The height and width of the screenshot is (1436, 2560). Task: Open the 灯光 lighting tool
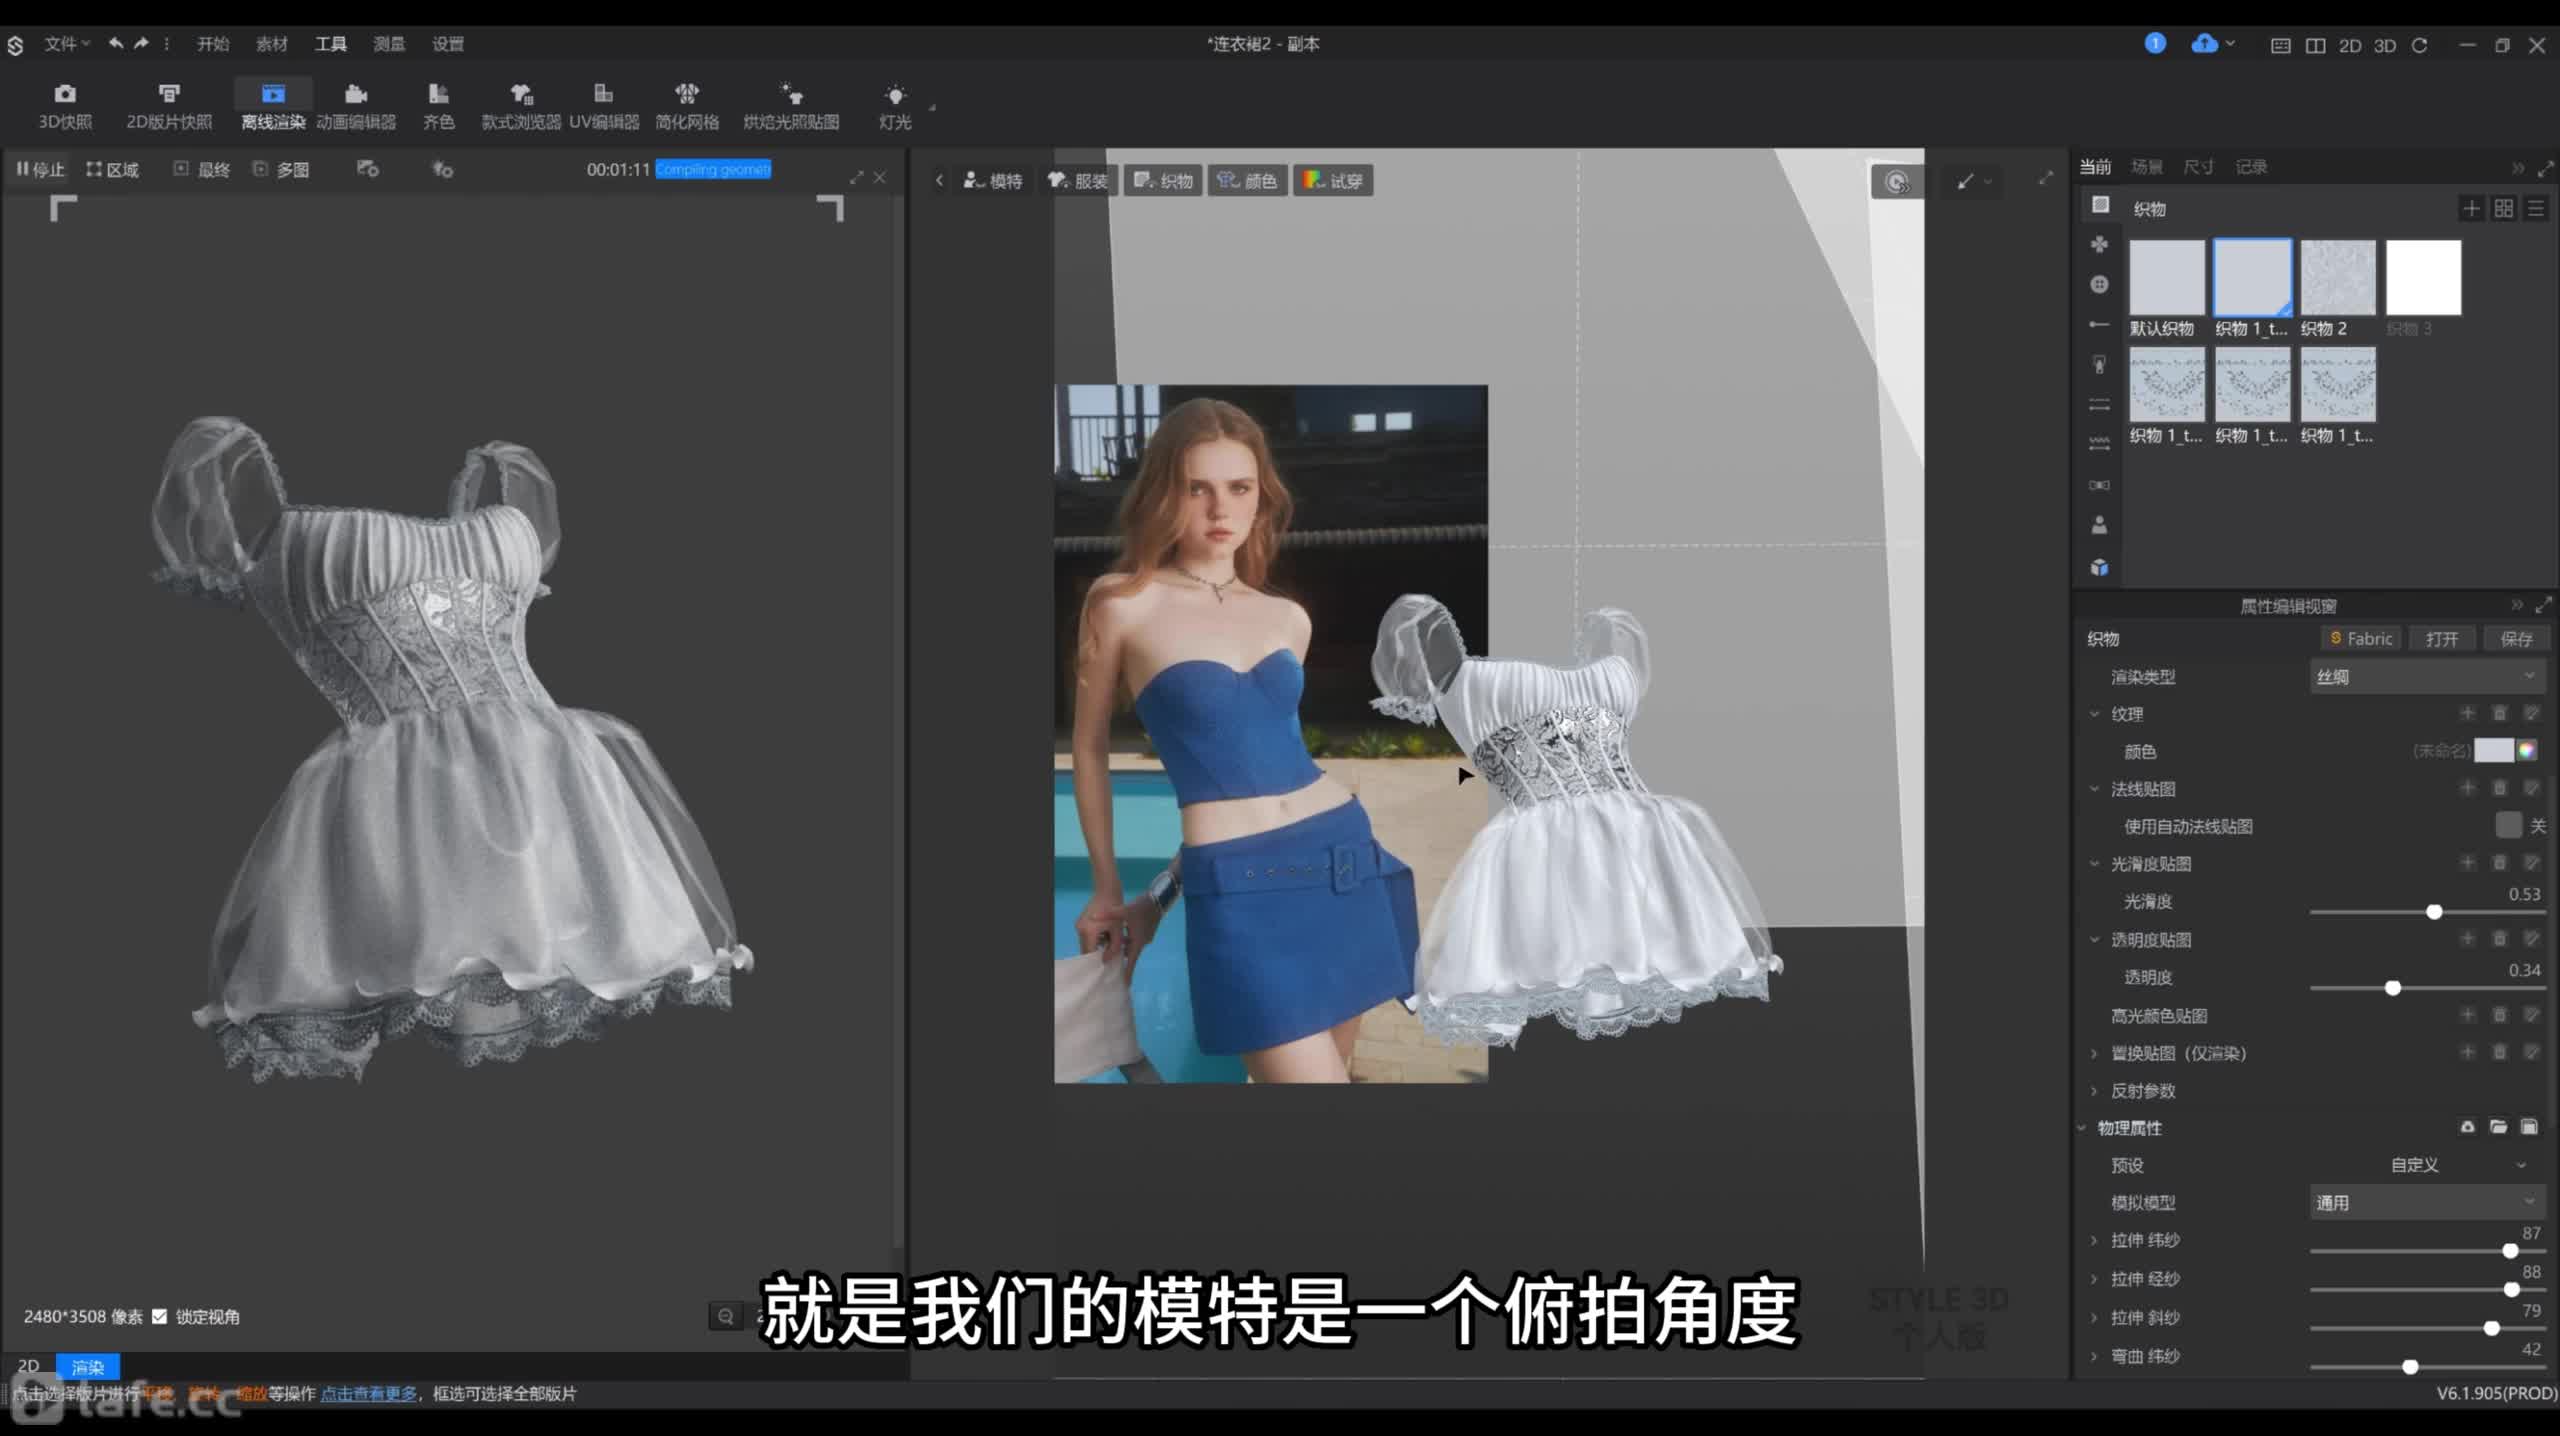pyautogui.click(x=895, y=106)
